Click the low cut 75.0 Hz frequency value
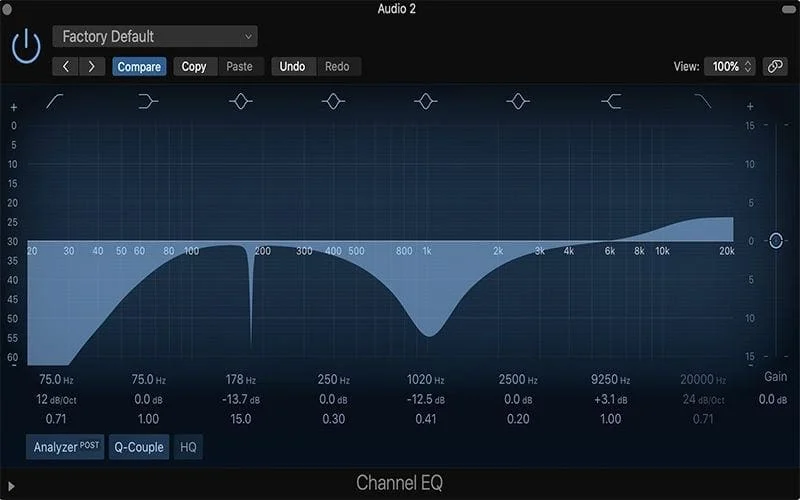 [x=56, y=380]
